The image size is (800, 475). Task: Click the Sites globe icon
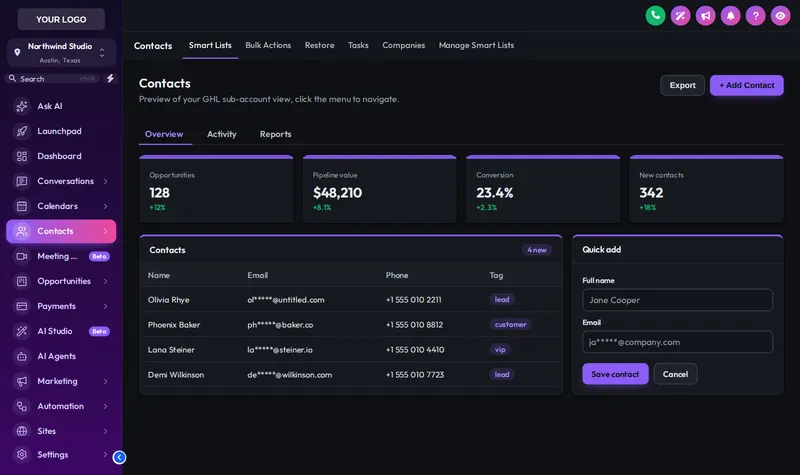[21, 431]
